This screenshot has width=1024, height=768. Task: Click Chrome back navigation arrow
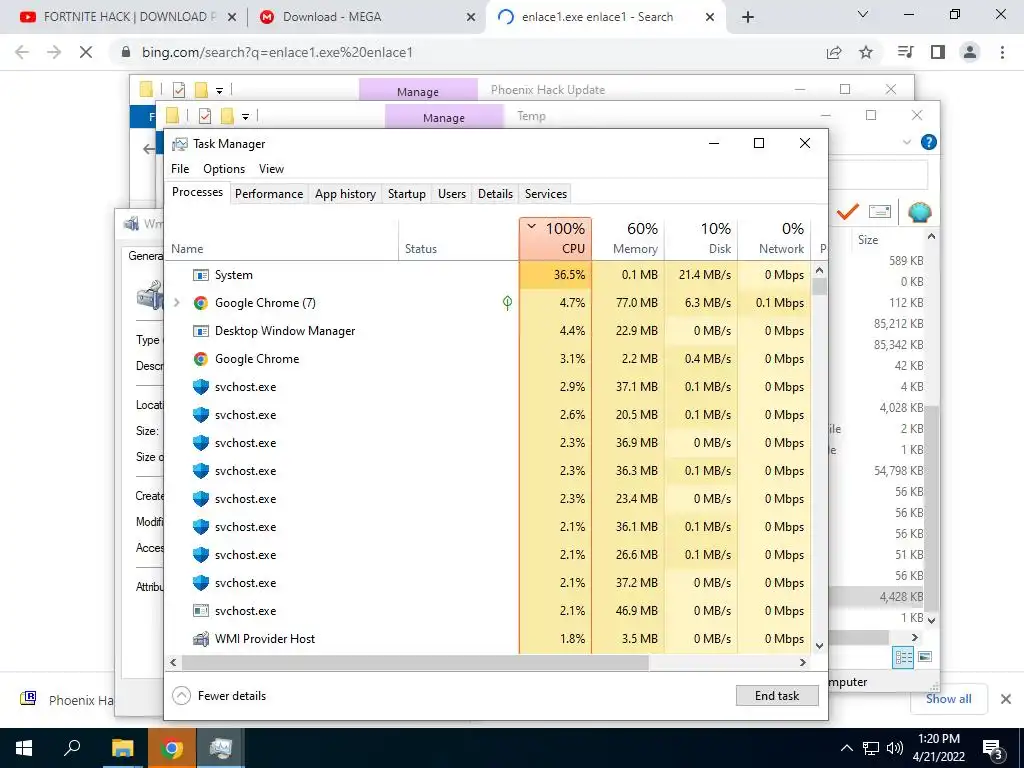tap(22, 52)
